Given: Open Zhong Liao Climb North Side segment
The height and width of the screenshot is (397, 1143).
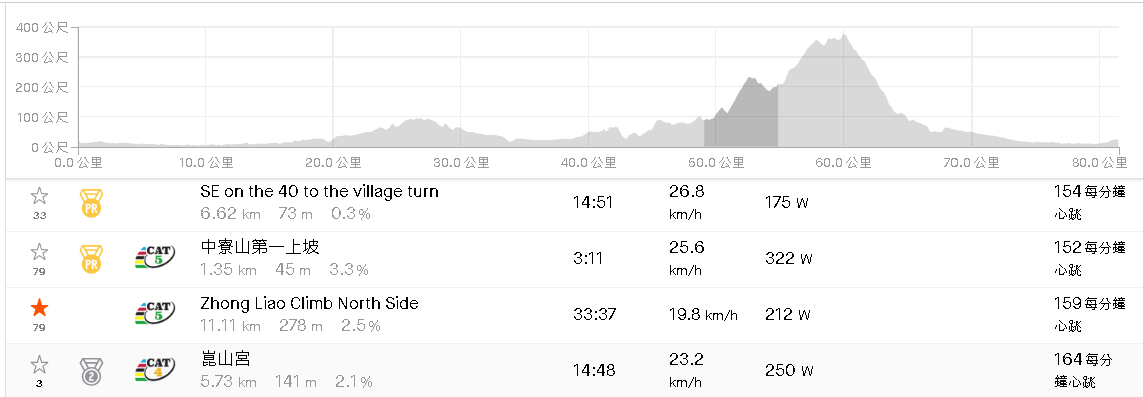Looking at the screenshot, I should (309, 303).
